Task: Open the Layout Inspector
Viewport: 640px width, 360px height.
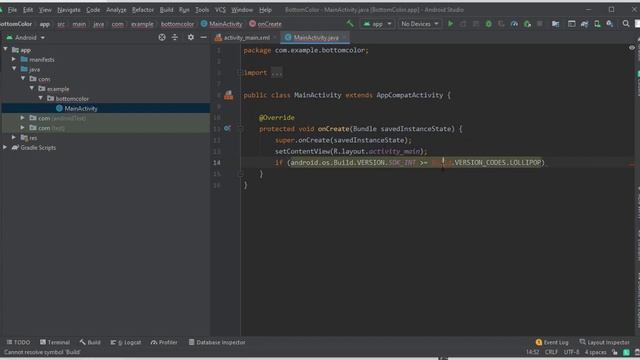Action: click(604, 342)
